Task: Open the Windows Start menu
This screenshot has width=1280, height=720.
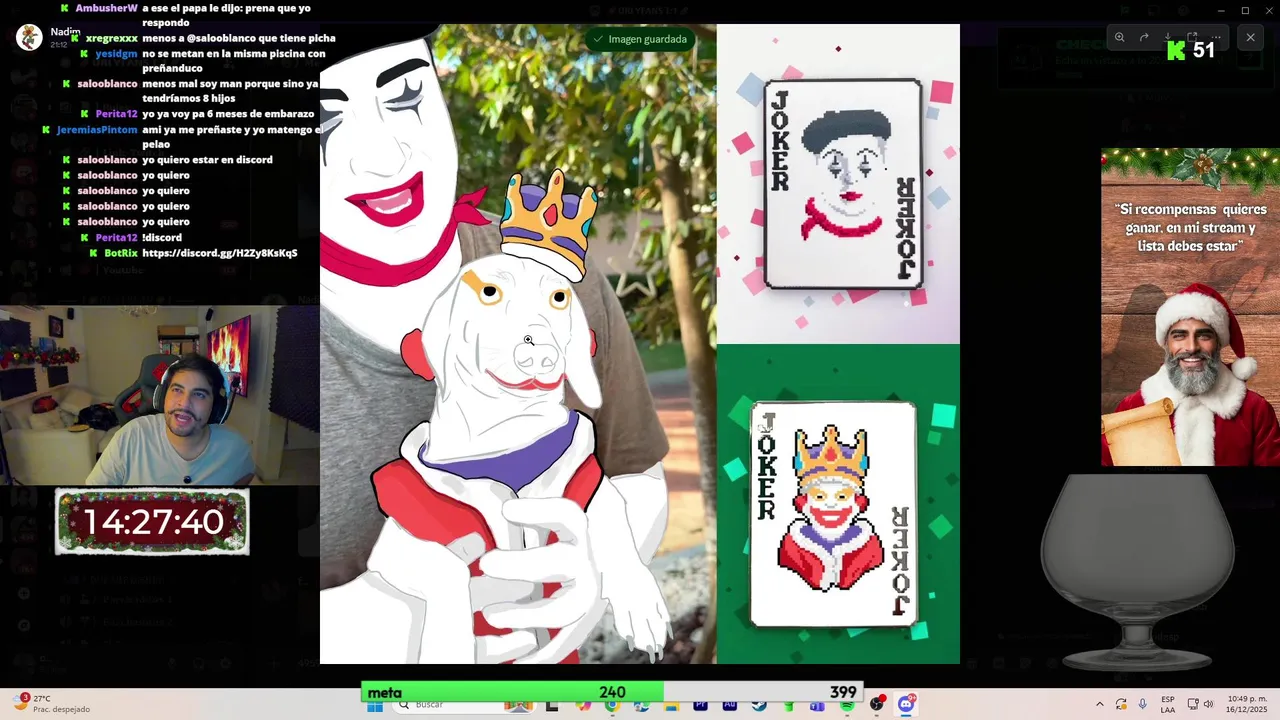Action: [x=374, y=705]
